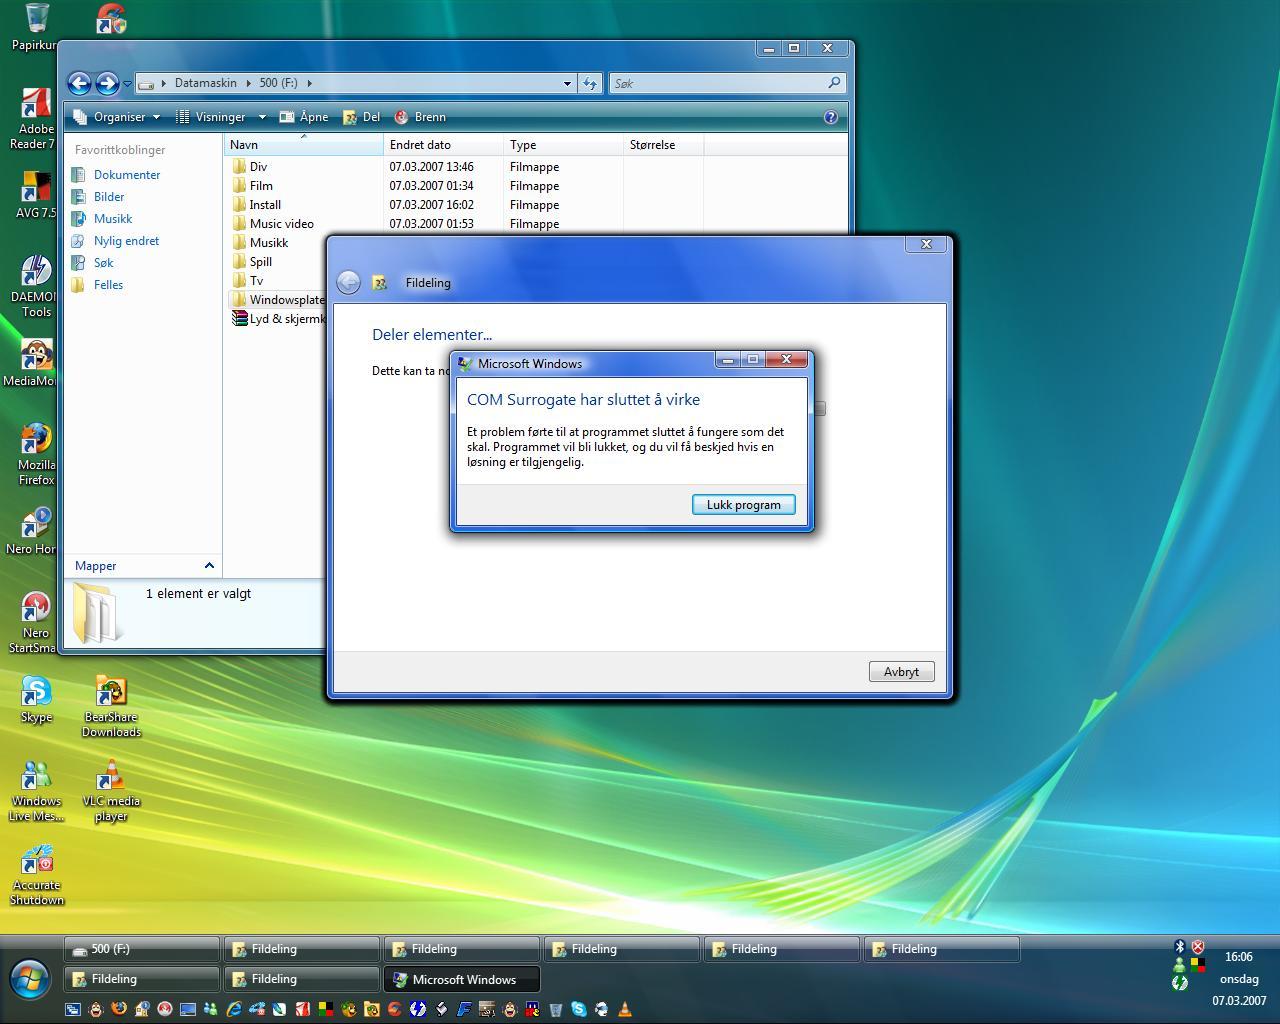Switch to the 500 (F:) taskbar button
The image size is (1280, 1024).
(x=141, y=949)
